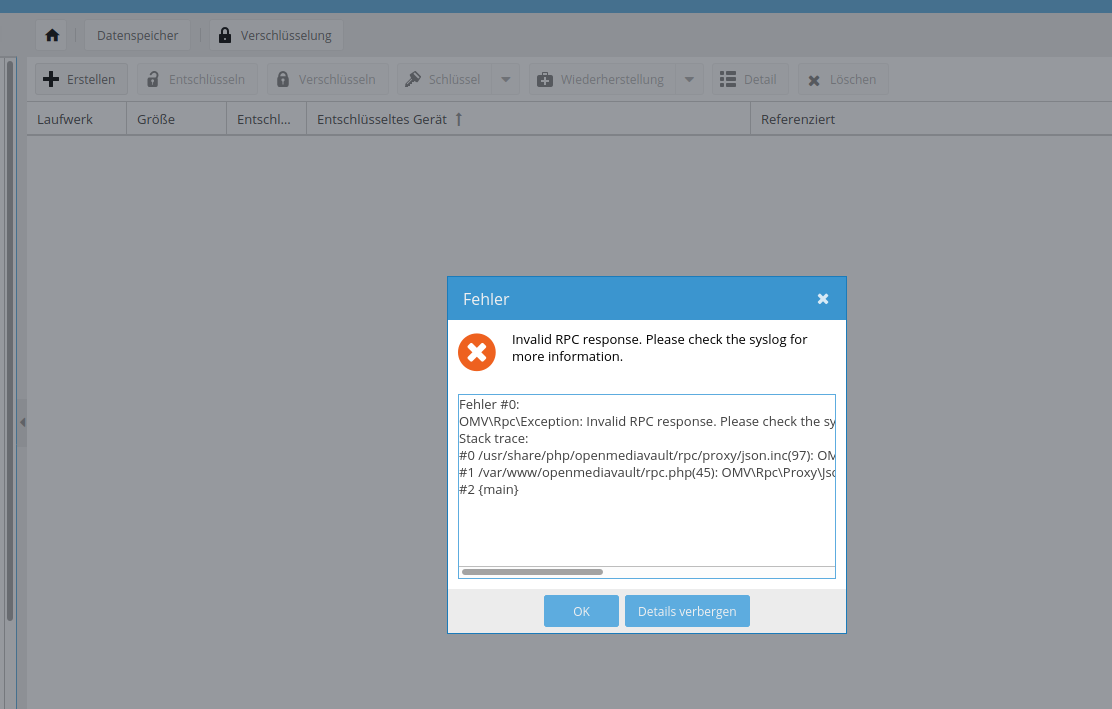Viewport: 1112px width, 709px height.
Task: Confirm the error with OK
Action: (581, 610)
